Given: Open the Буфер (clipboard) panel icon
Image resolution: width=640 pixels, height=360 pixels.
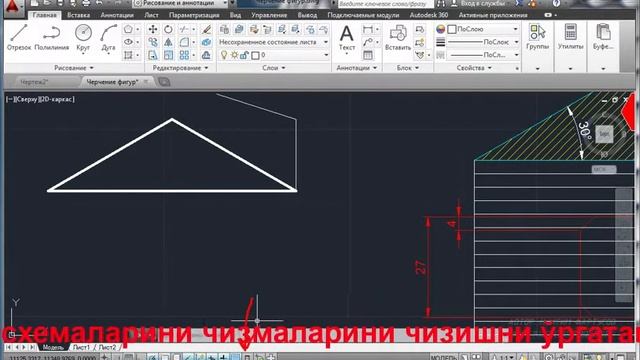Looking at the screenshot, I should click(x=603, y=37).
